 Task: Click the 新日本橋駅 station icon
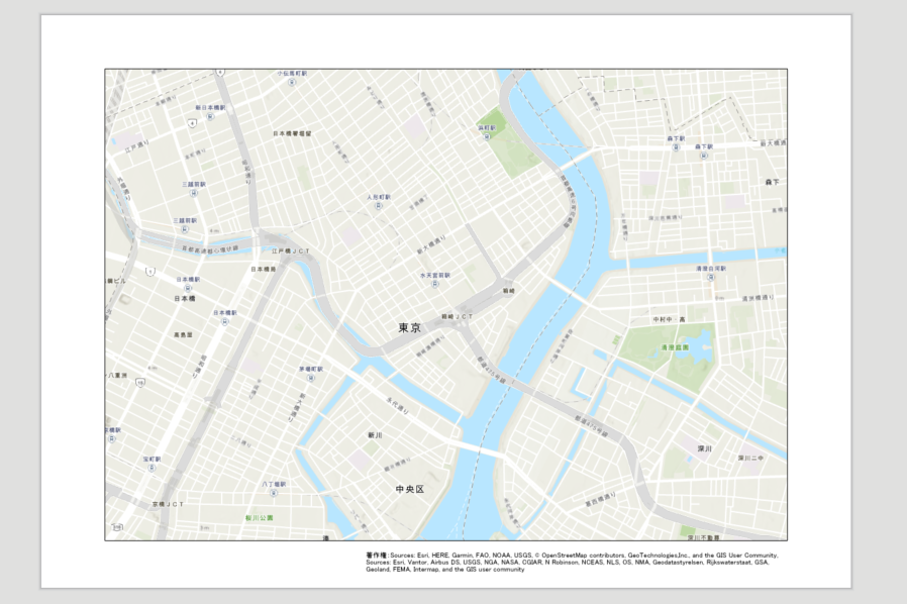211,116
